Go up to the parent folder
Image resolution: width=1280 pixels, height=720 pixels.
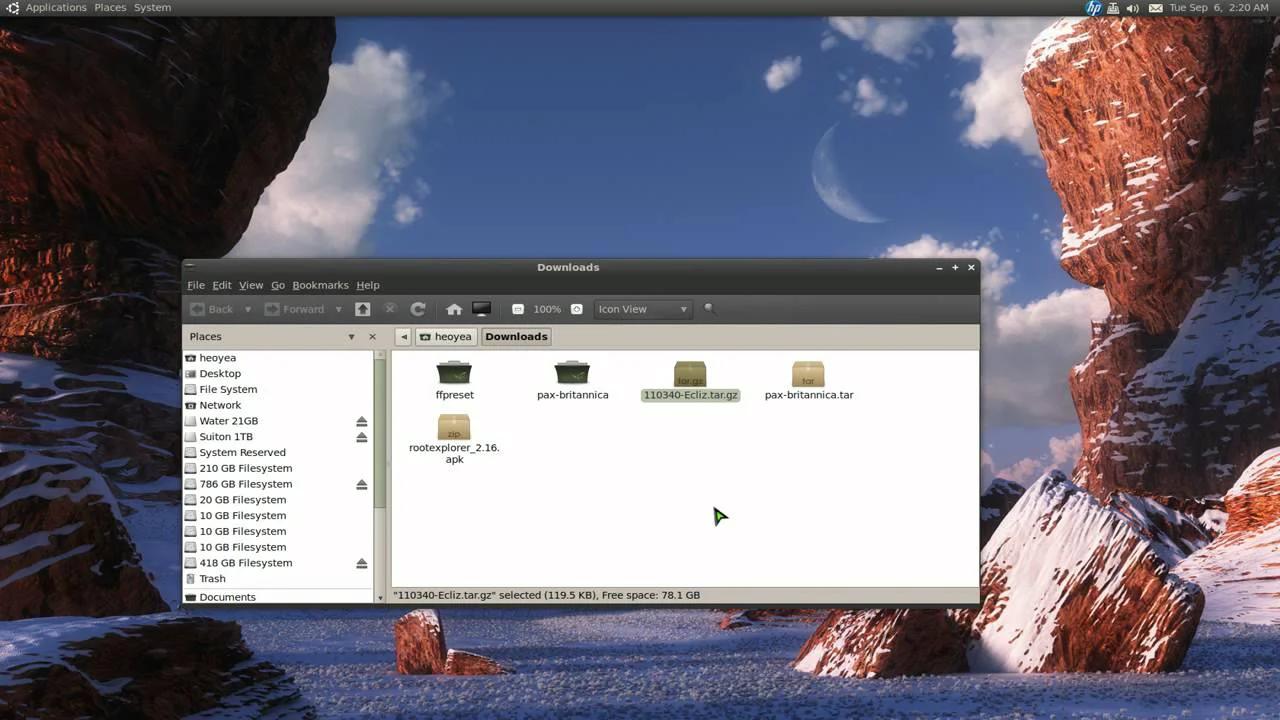coord(362,309)
